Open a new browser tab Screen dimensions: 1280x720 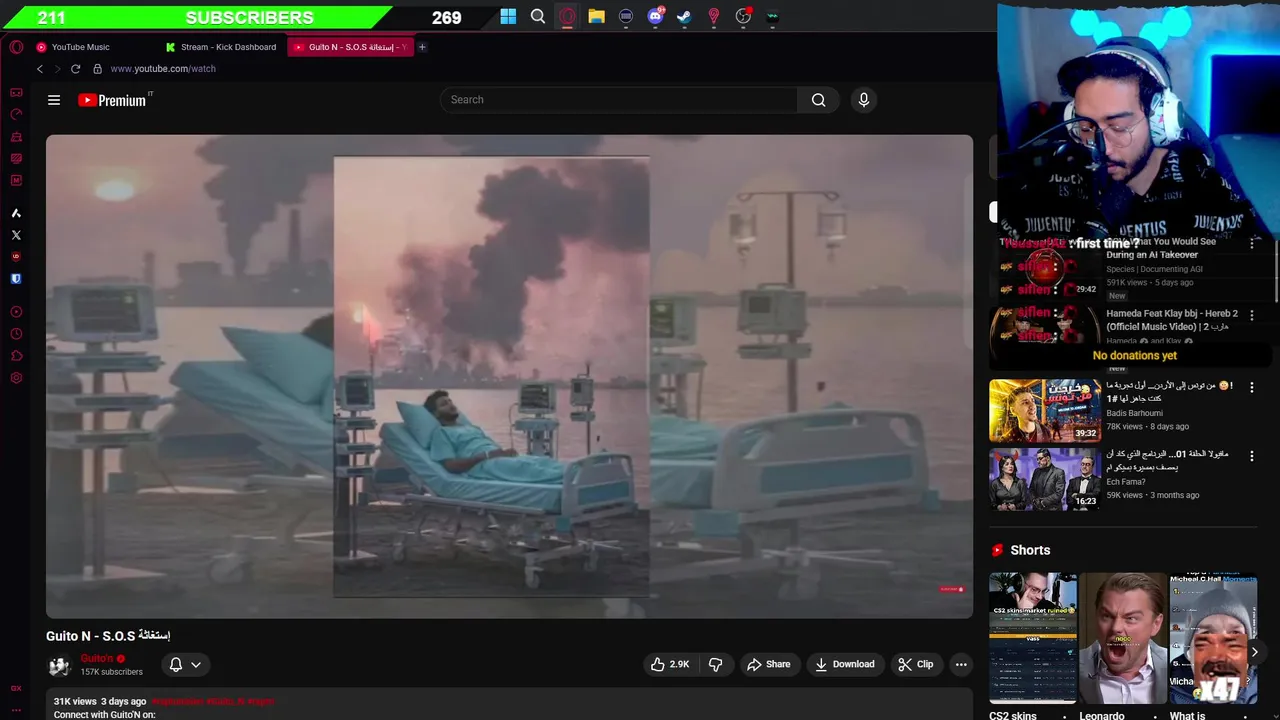click(x=422, y=47)
